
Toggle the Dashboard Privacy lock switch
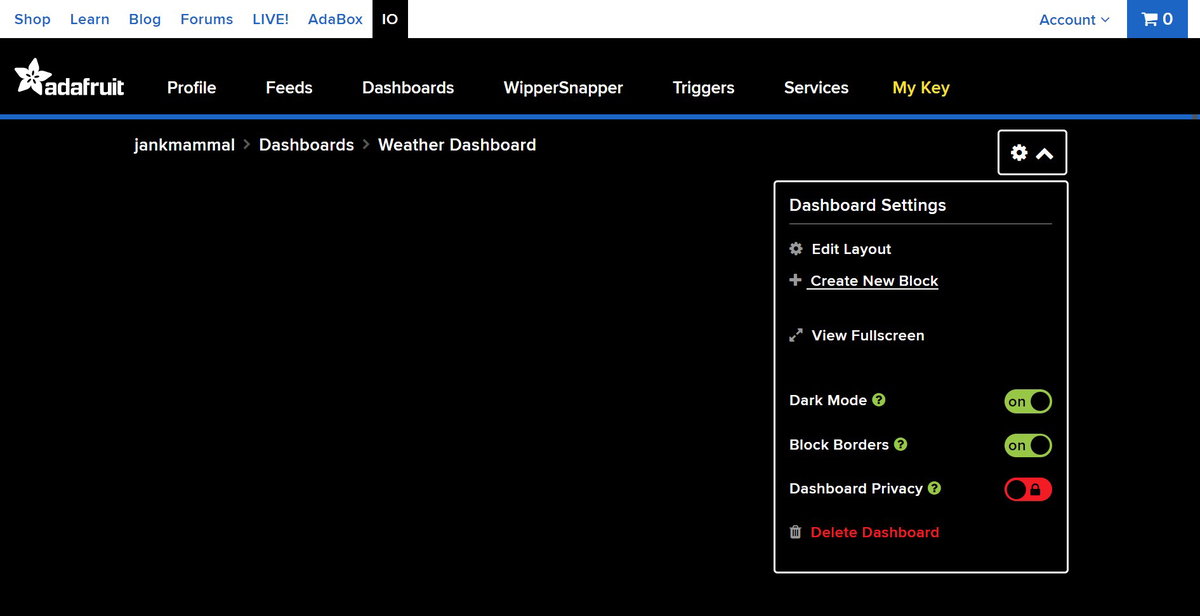point(1028,489)
